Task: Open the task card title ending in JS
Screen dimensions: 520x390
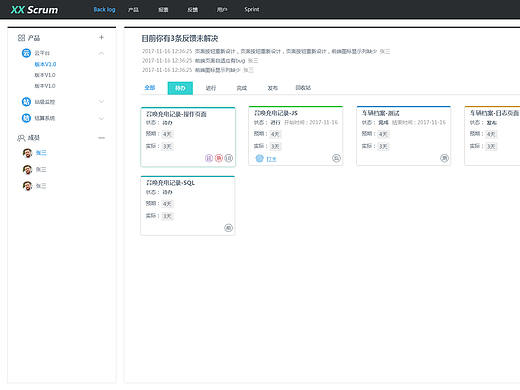Action: 275,113
